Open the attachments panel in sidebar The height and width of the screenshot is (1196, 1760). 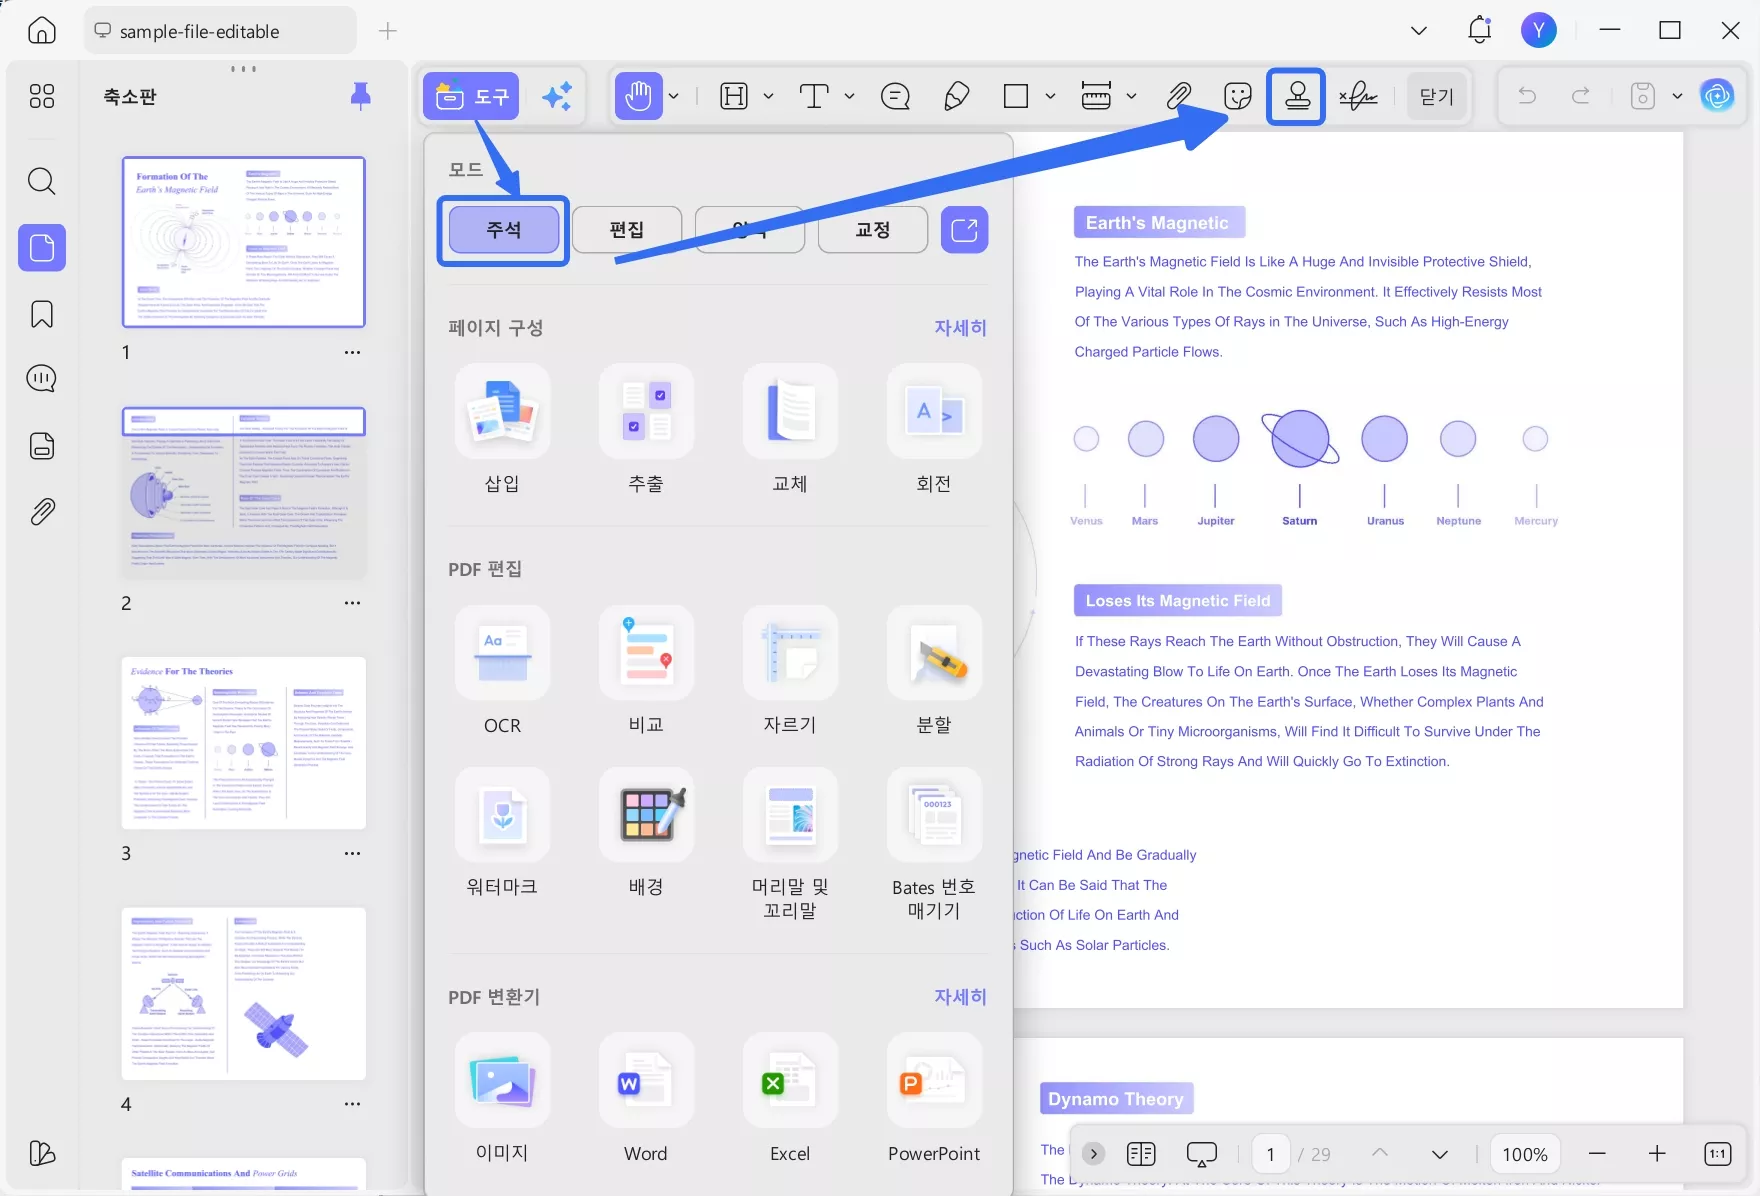pos(42,512)
